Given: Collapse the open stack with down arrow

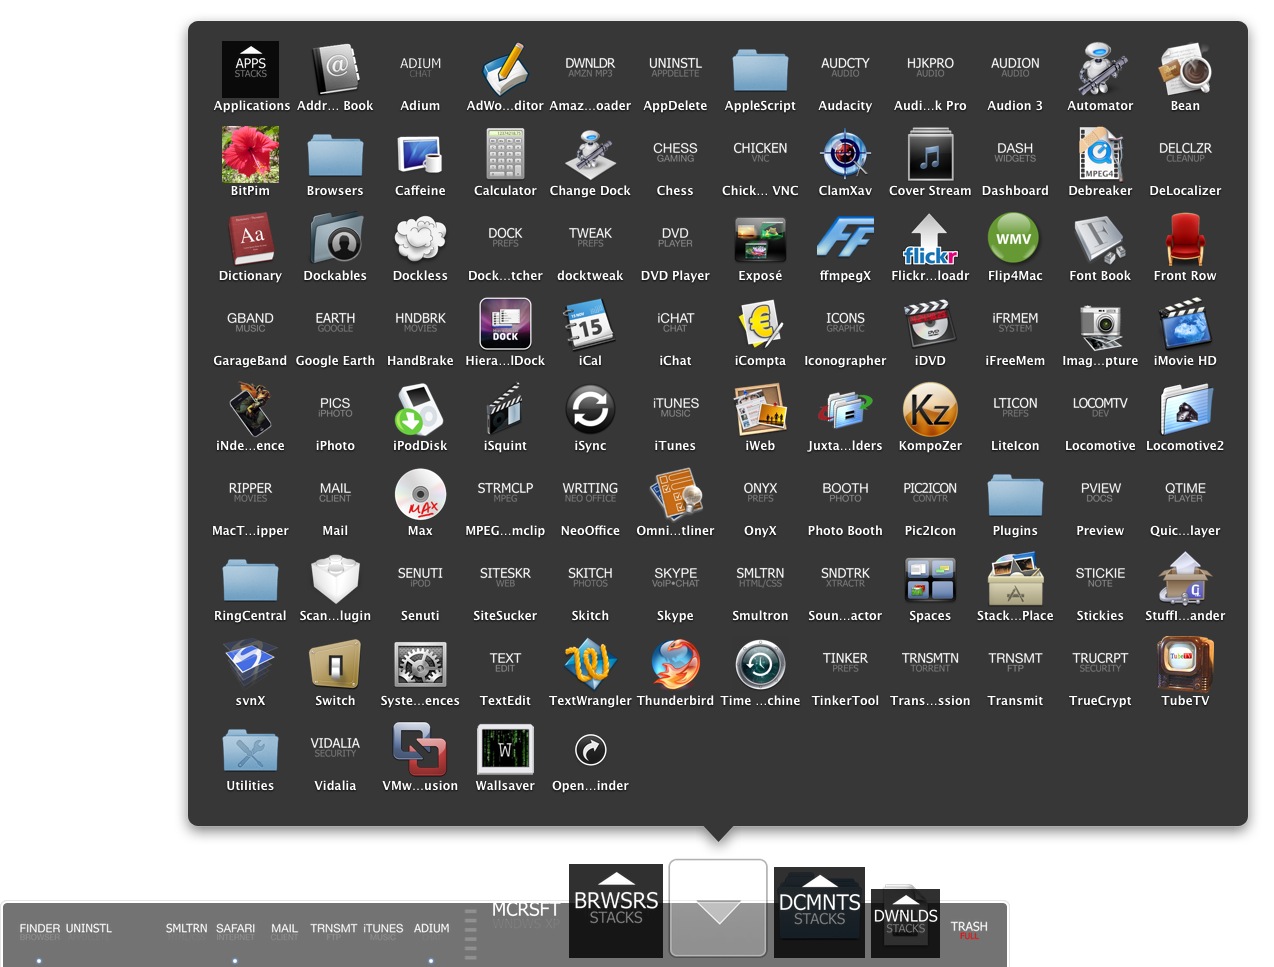Looking at the screenshot, I should coord(718,908).
